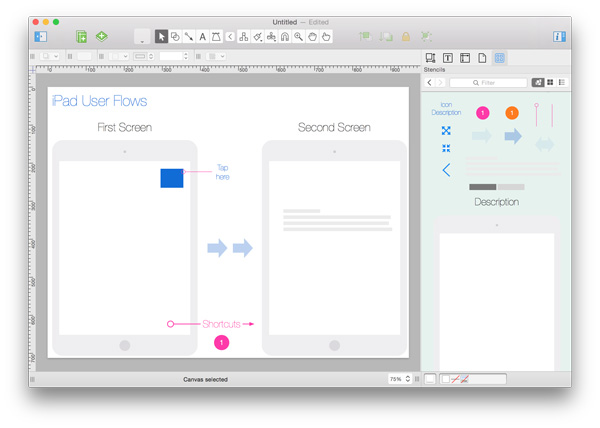Click the green New Canvas icon
600x428 pixels.
(x=81, y=37)
